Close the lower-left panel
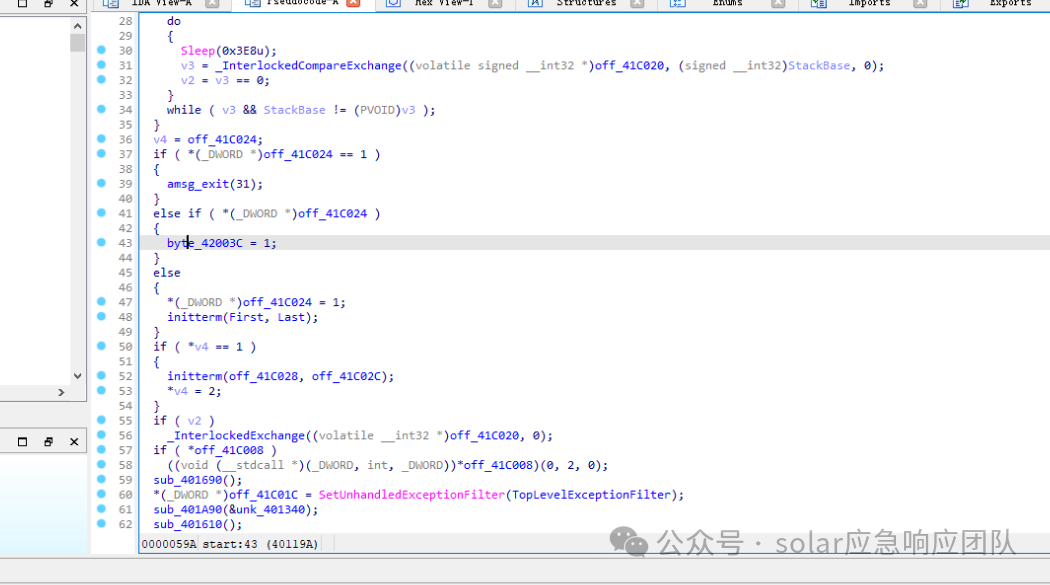The image size is (1050, 585). click(x=74, y=442)
